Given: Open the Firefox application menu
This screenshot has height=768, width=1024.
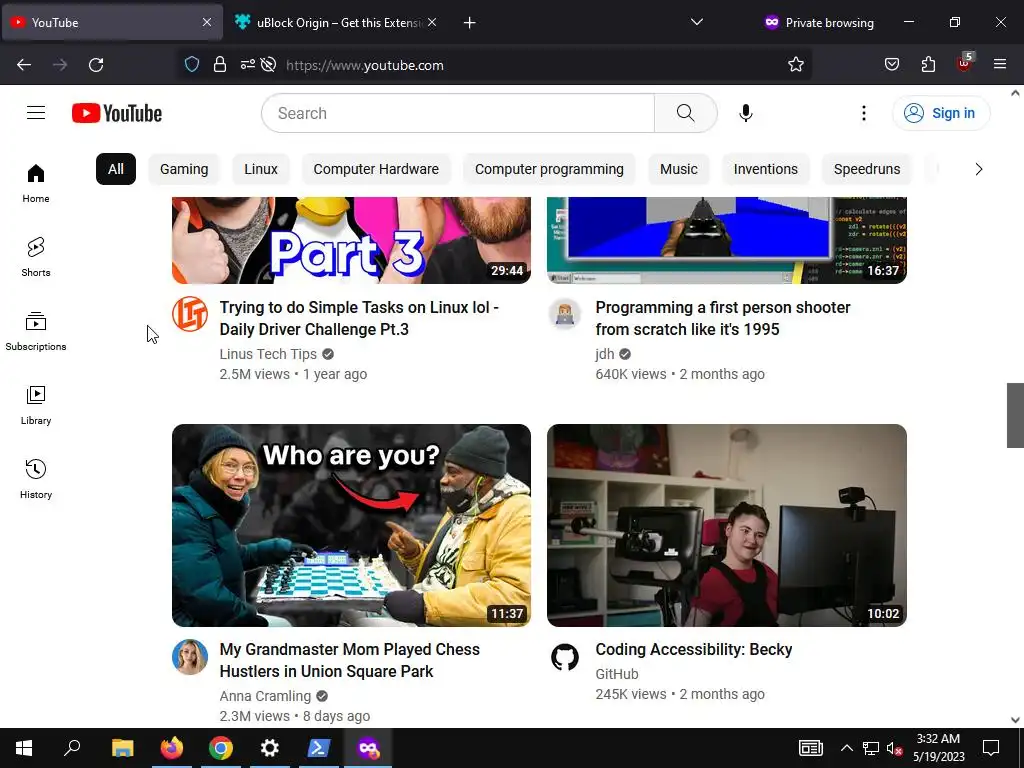Looking at the screenshot, I should (x=999, y=65).
